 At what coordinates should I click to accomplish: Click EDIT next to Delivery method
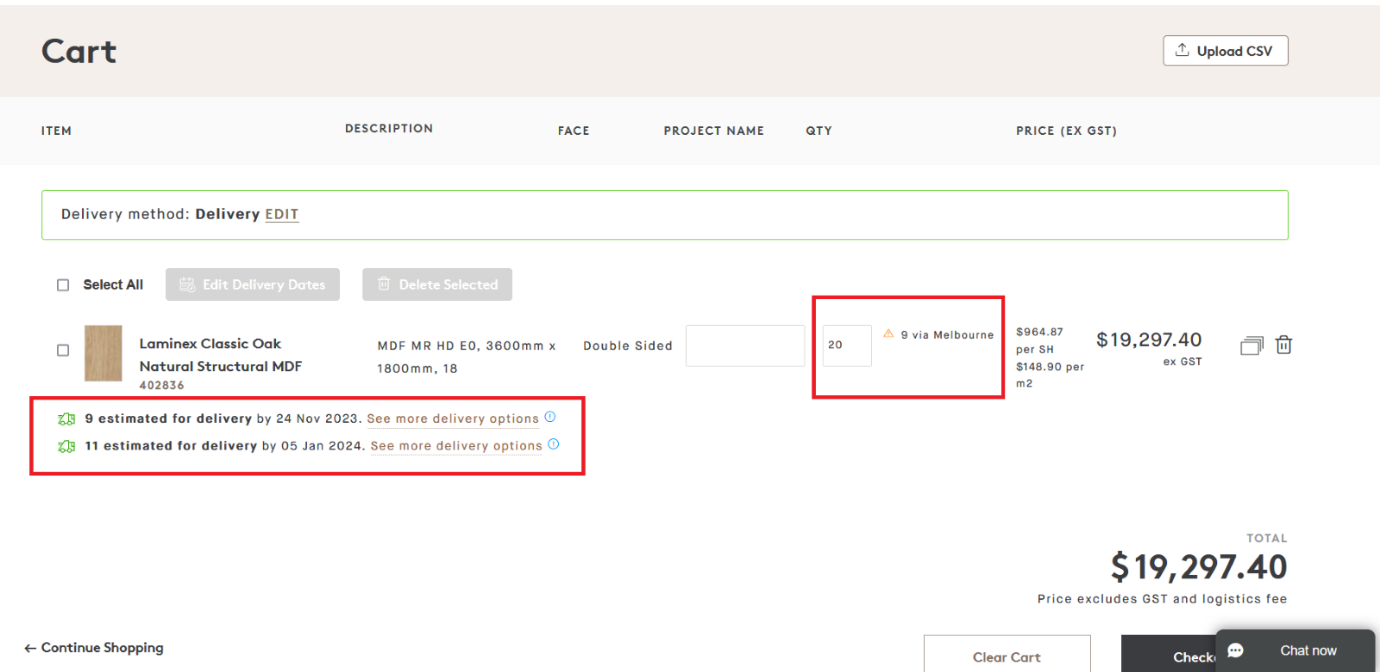click(281, 214)
